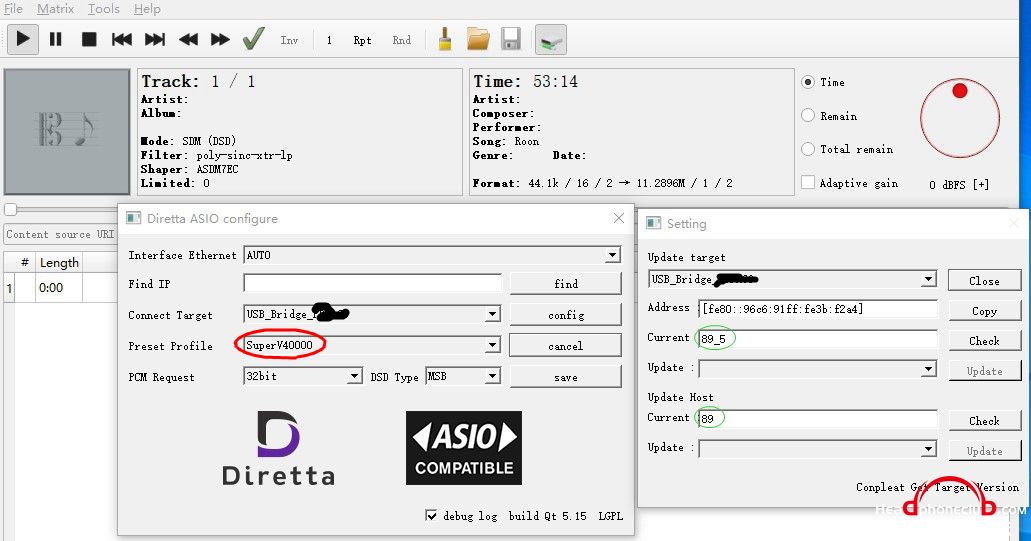Click the find button
This screenshot has width=1031, height=541.
click(565, 283)
